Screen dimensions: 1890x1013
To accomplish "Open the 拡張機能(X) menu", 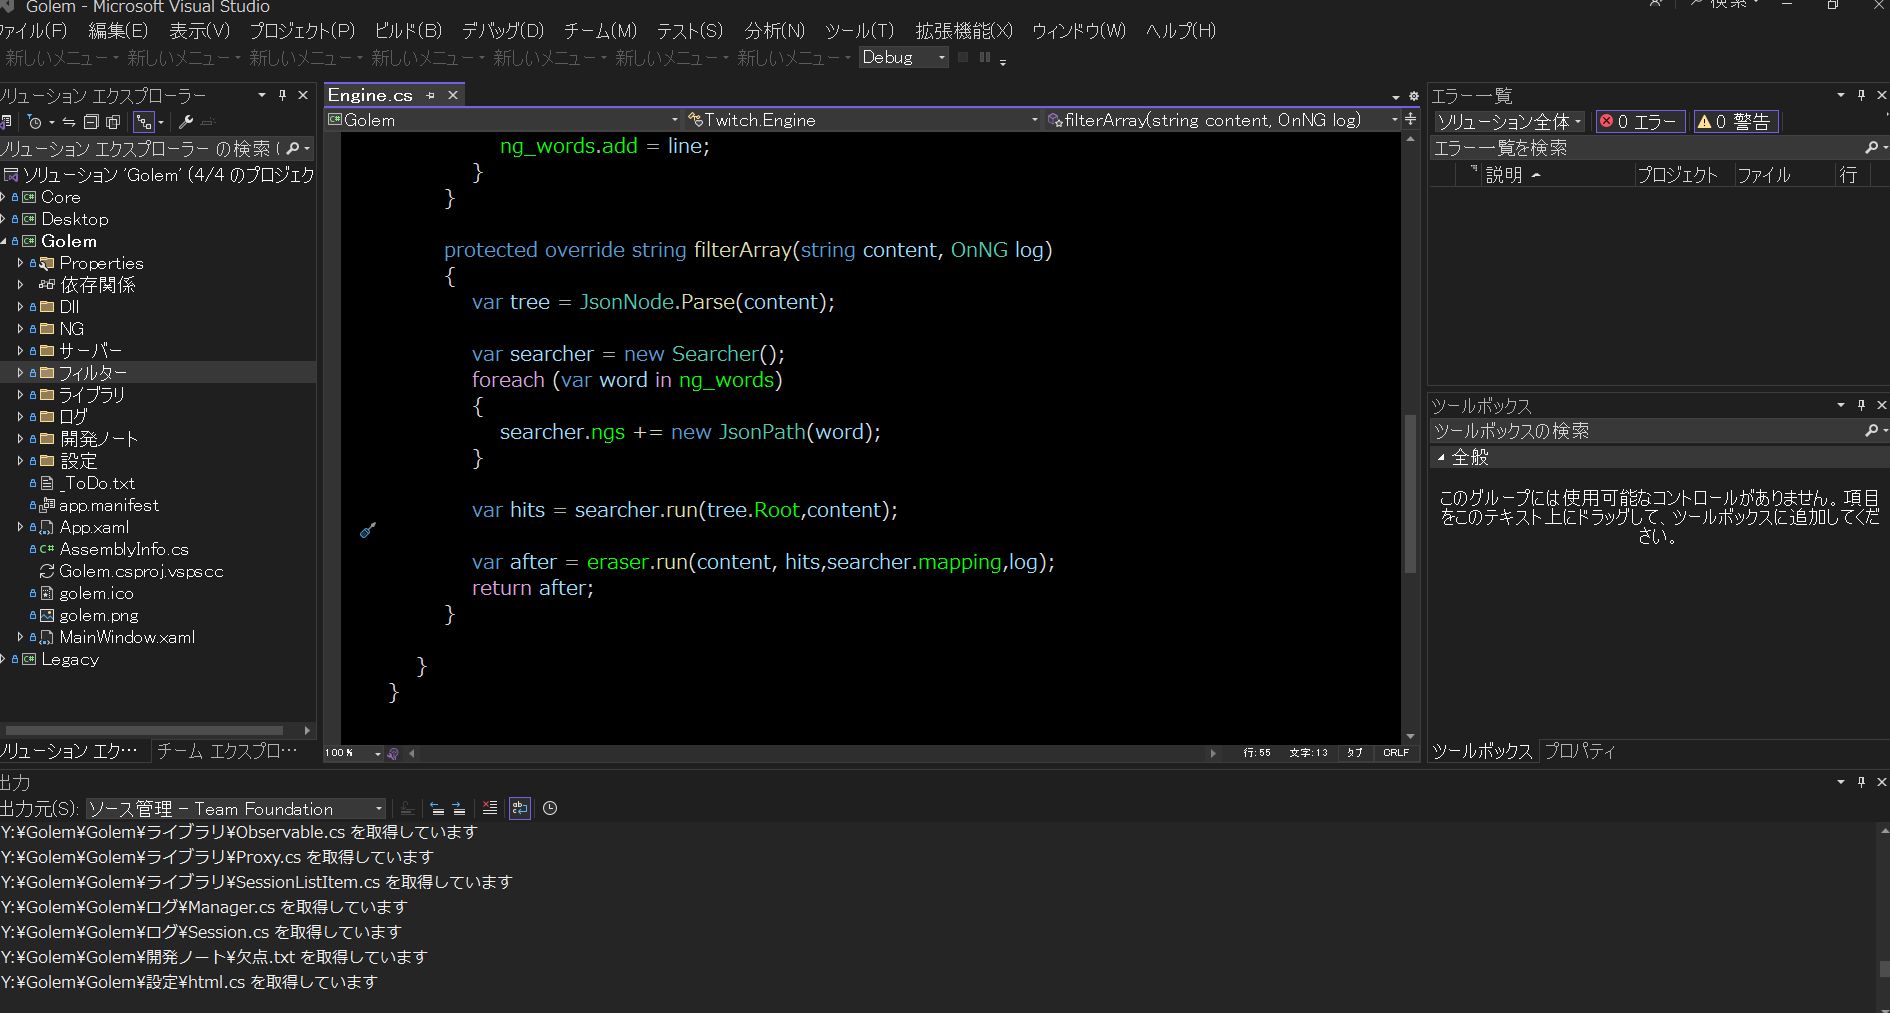I will pyautogui.click(x=964, y=31).
